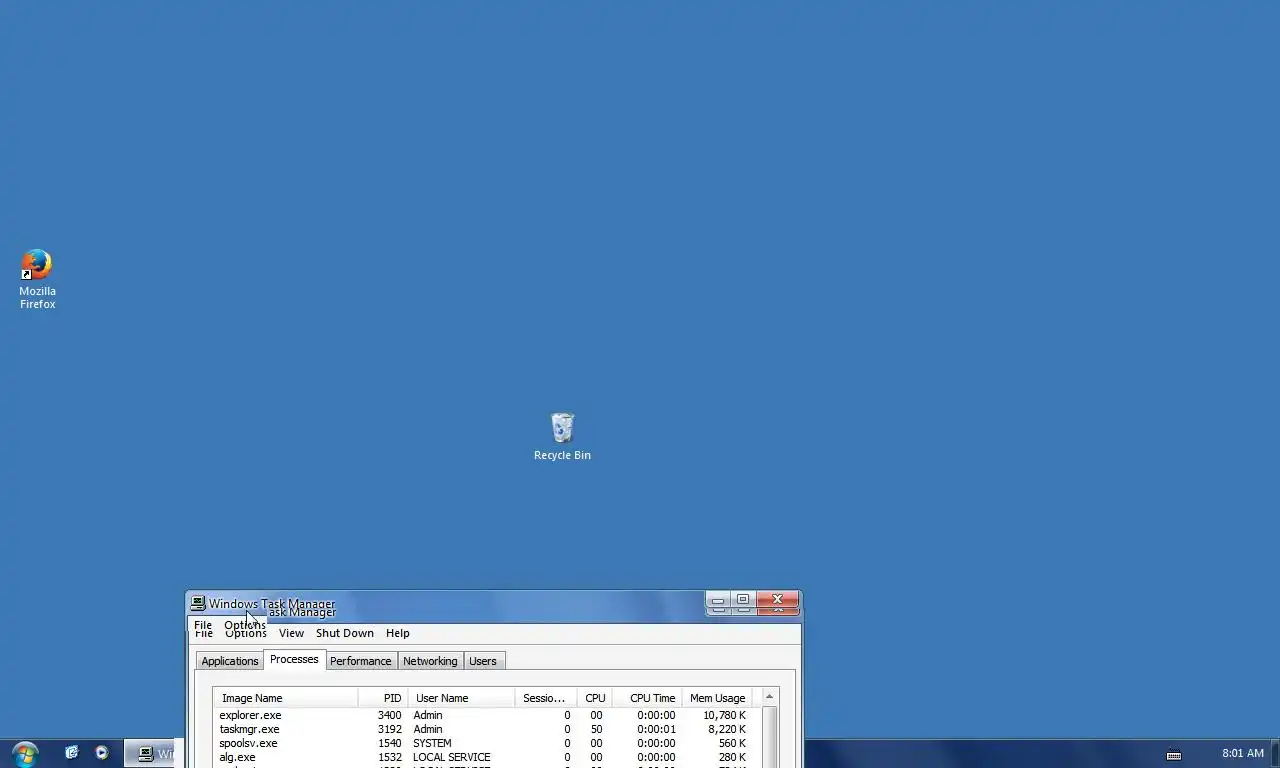Click the 8:01 AM system clock
Image resolution: width=1280 pixels, height=768 pixels.
click(1243, 753)
